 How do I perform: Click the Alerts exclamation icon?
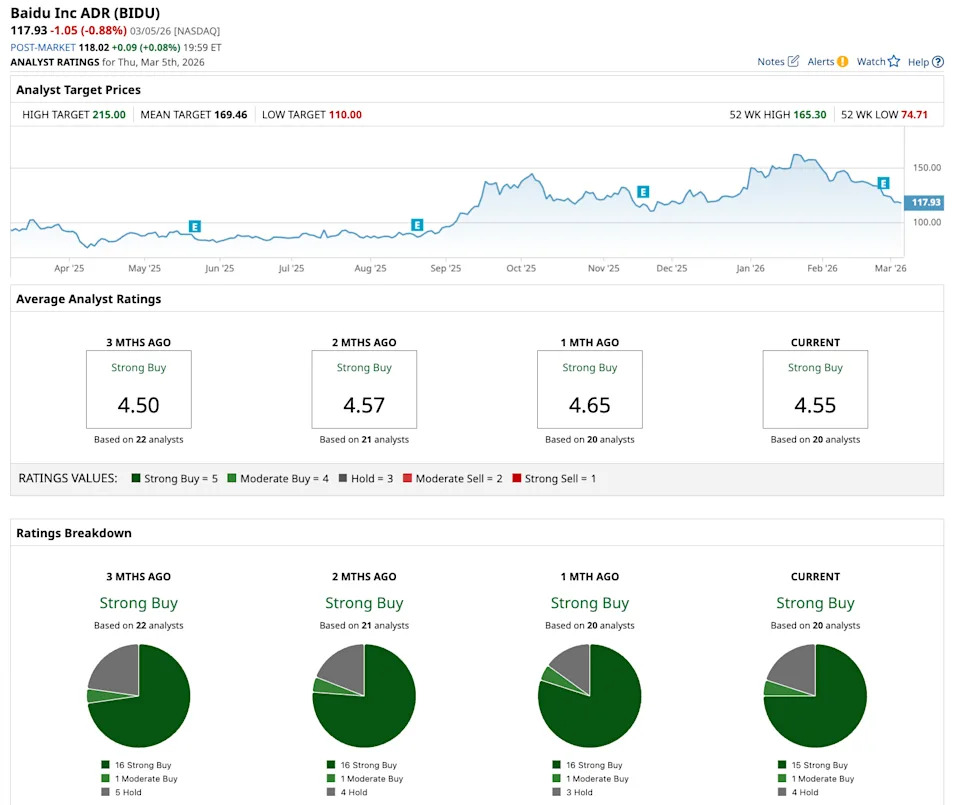point(843,61)
